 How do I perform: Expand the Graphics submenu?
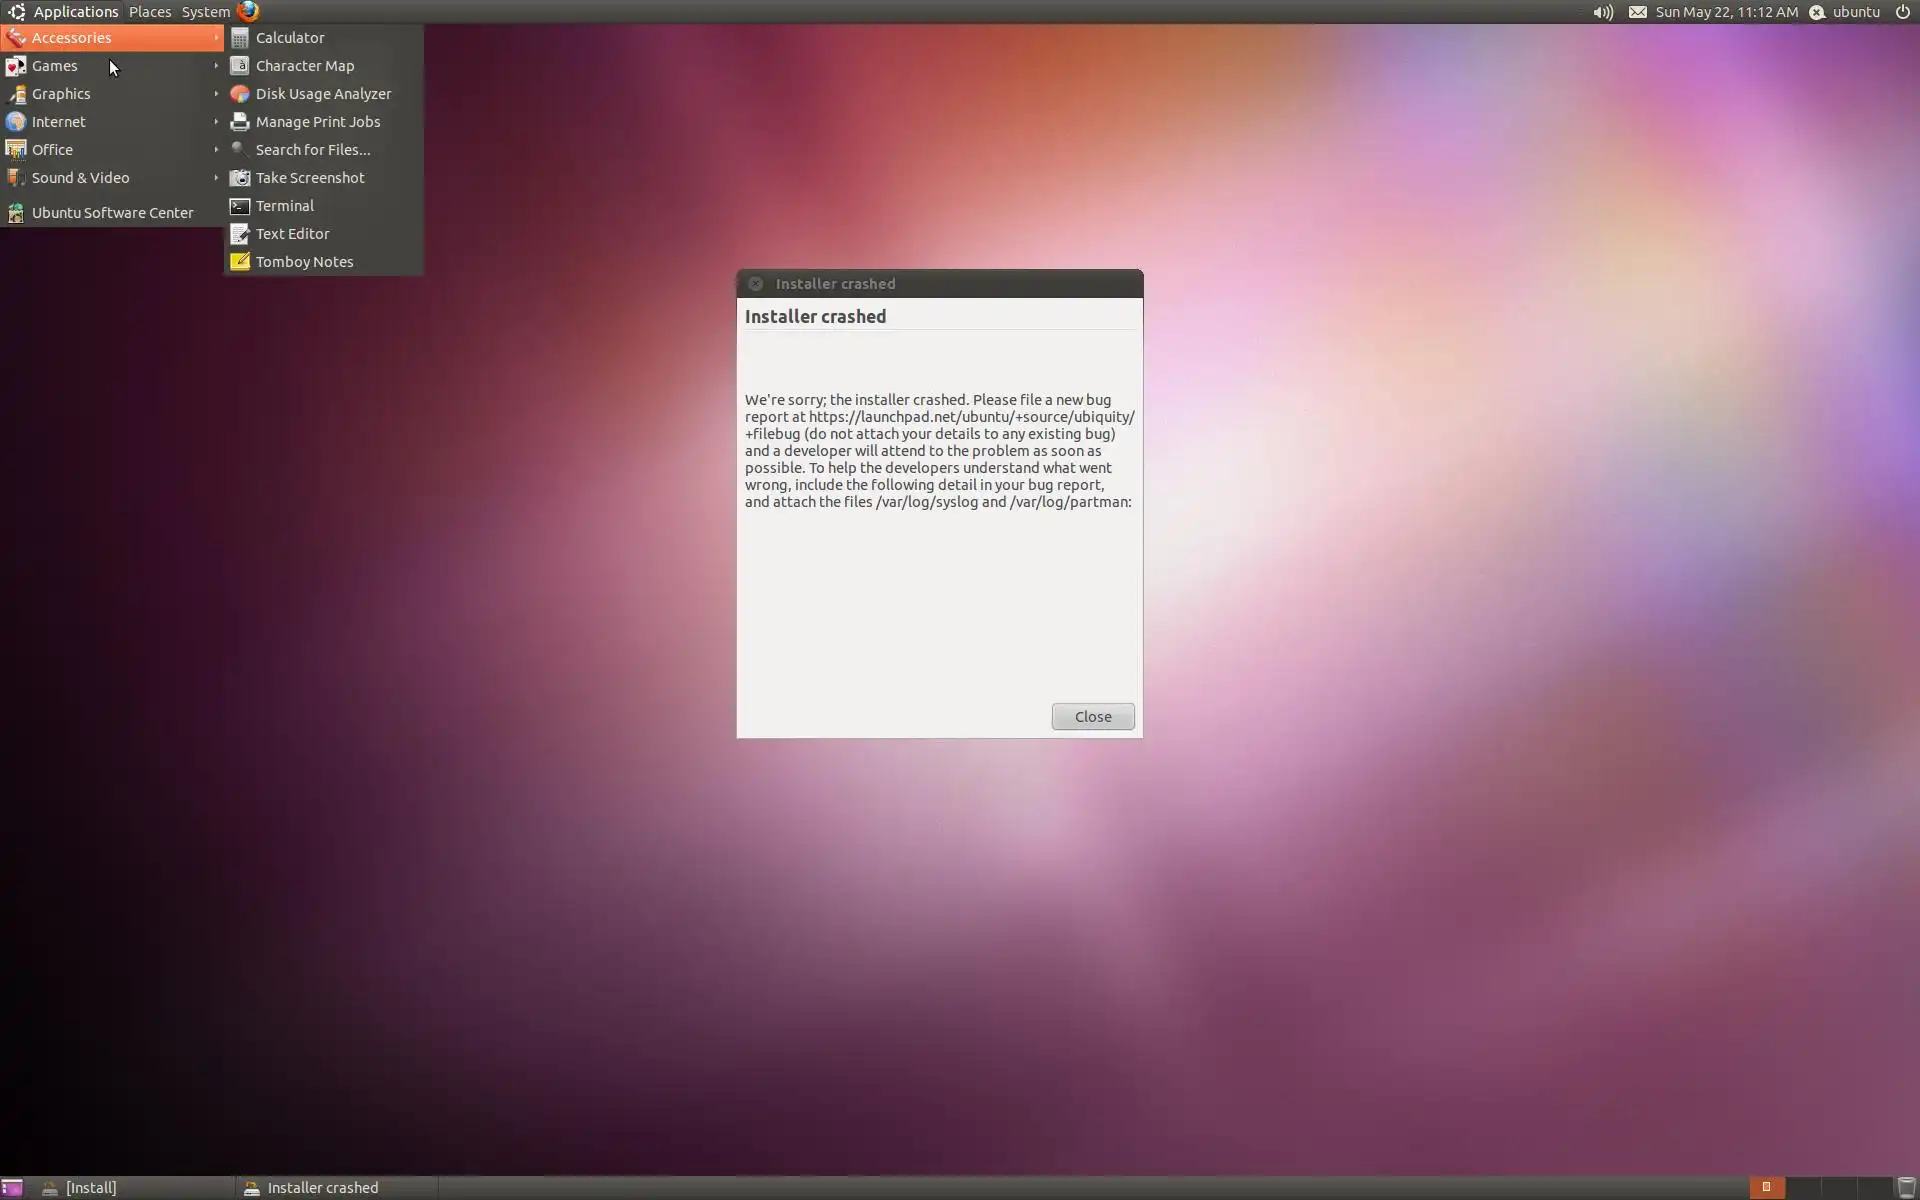click(x=61, y=94)
